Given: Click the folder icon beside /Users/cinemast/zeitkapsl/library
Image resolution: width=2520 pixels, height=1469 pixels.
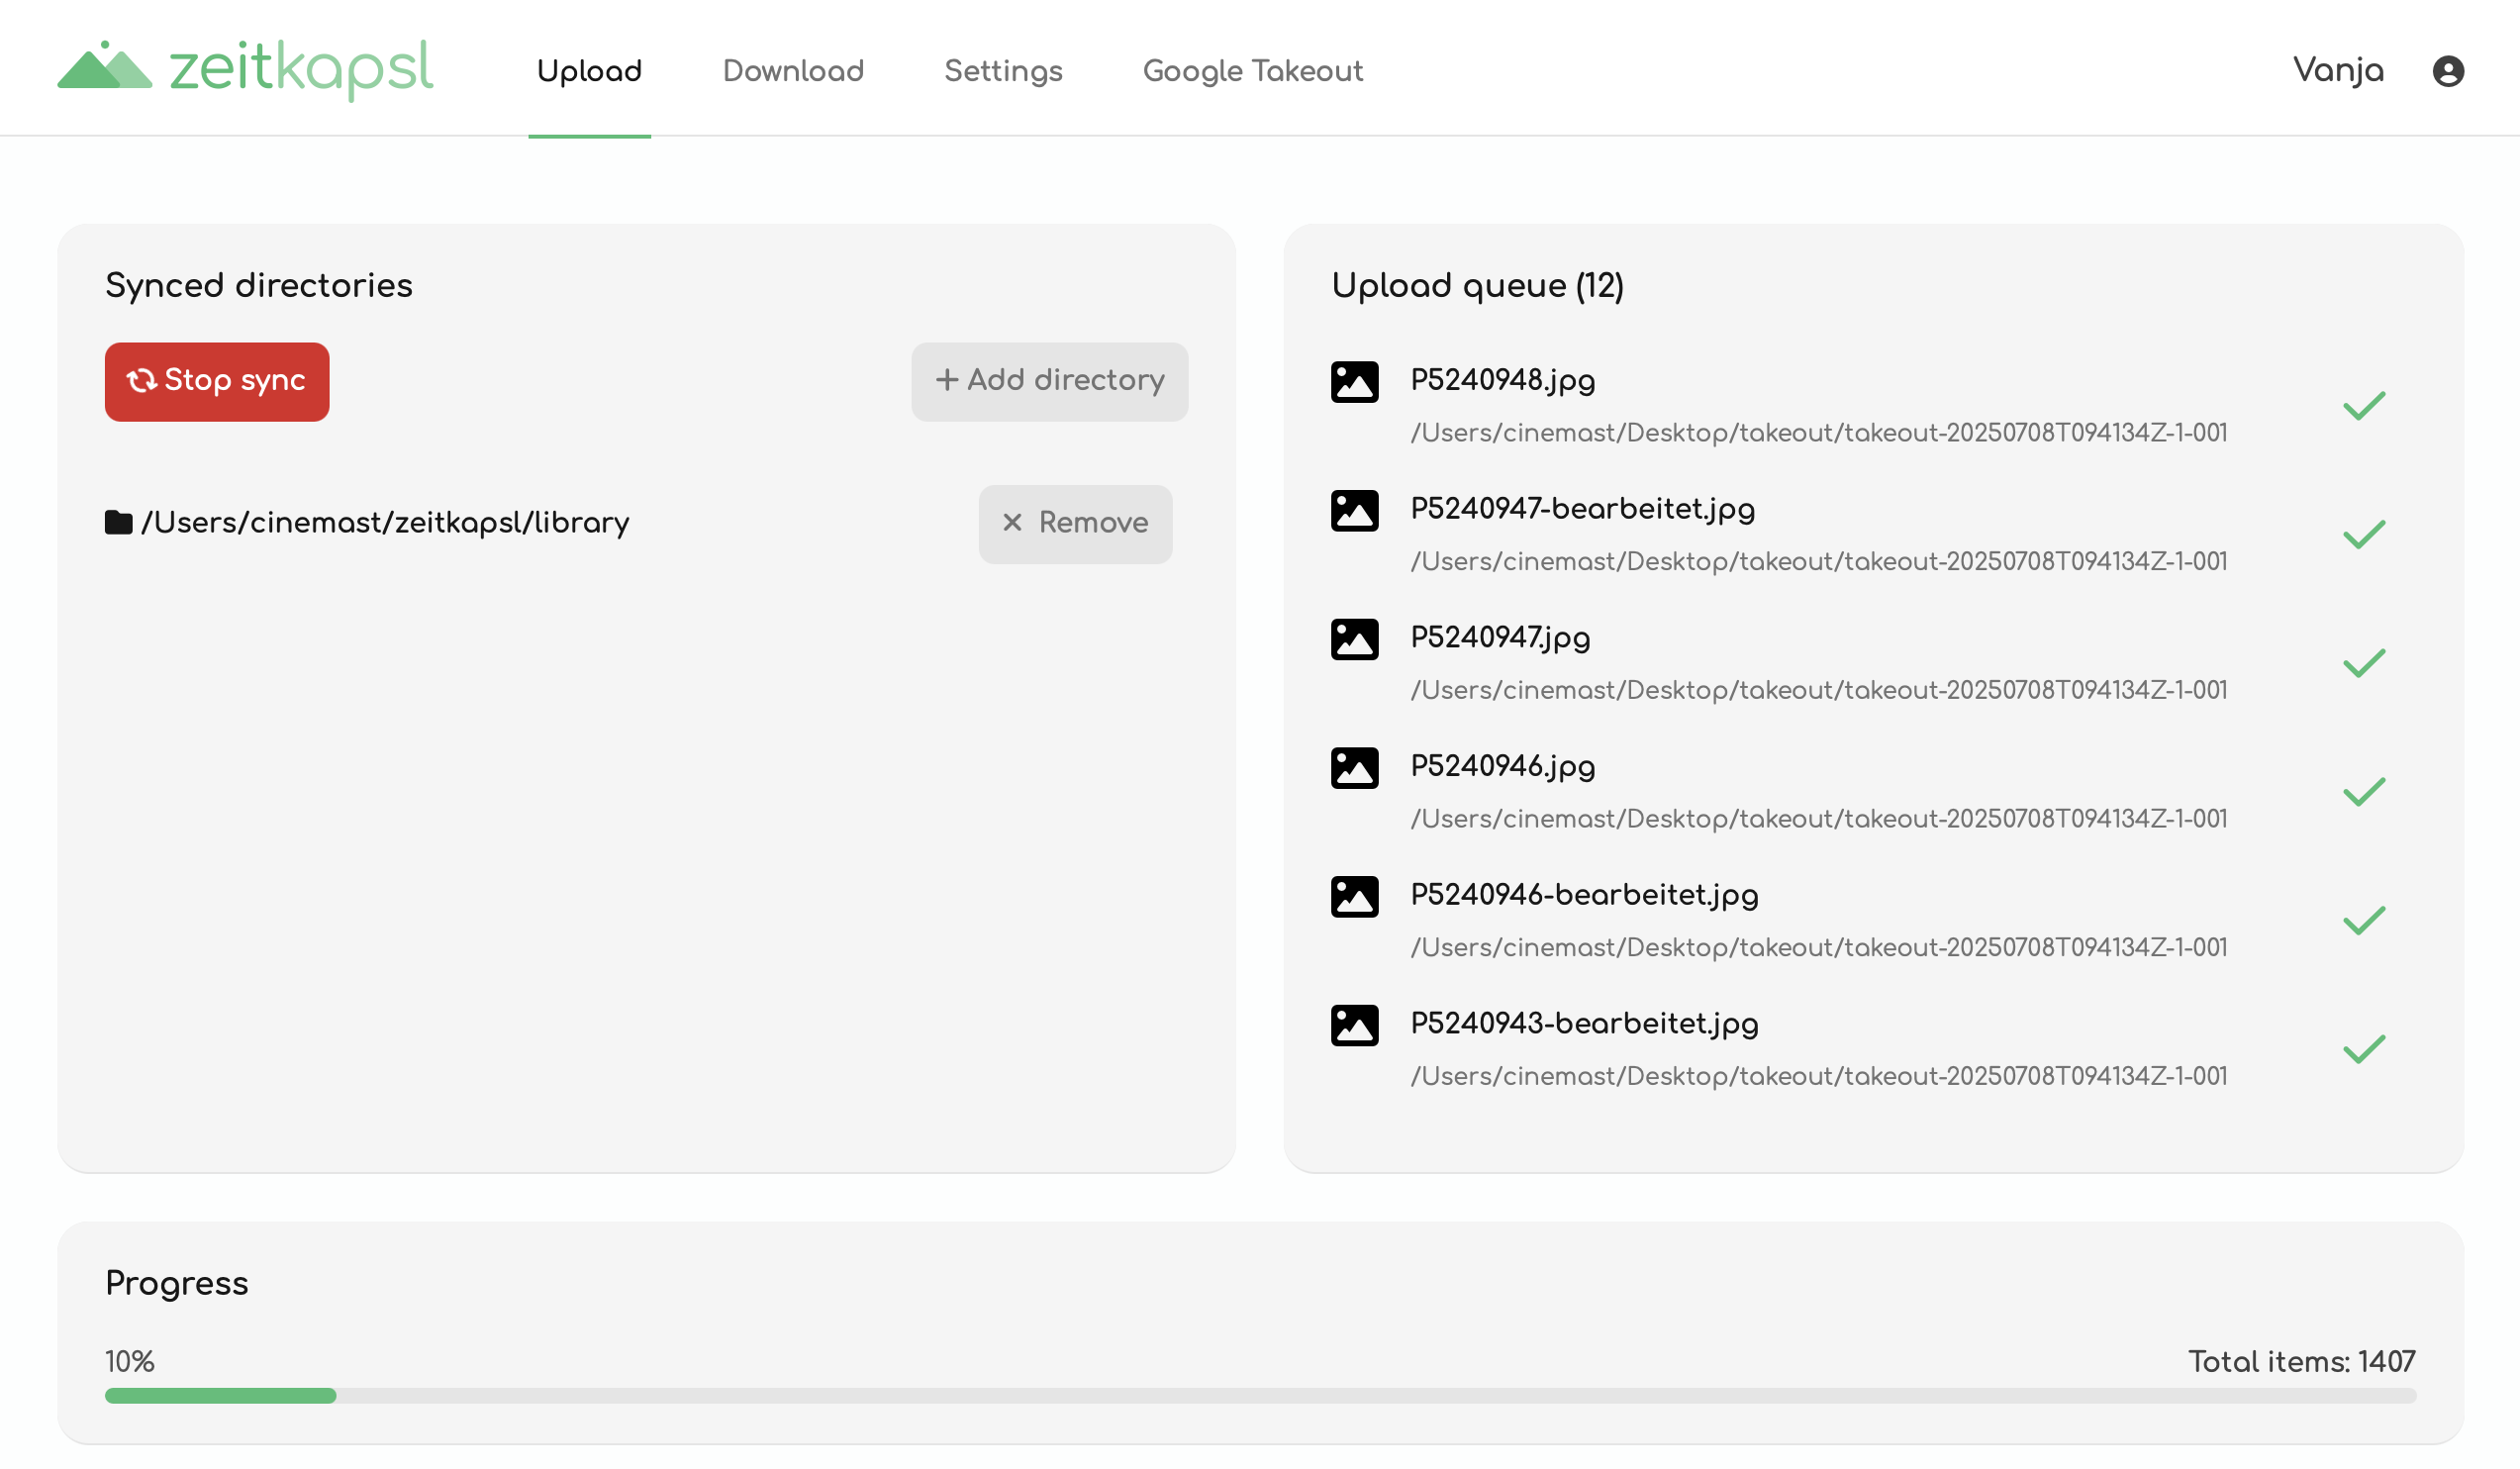Looking at the screenshot, I should point(119,522).
